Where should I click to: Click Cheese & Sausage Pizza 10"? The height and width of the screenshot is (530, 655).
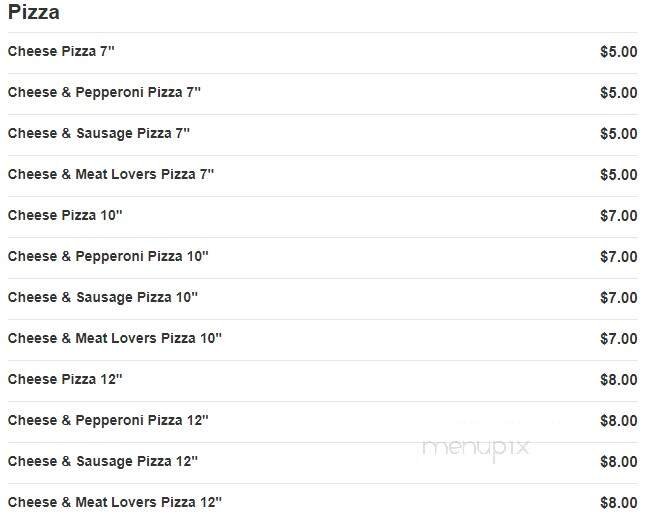coord(103,297)
